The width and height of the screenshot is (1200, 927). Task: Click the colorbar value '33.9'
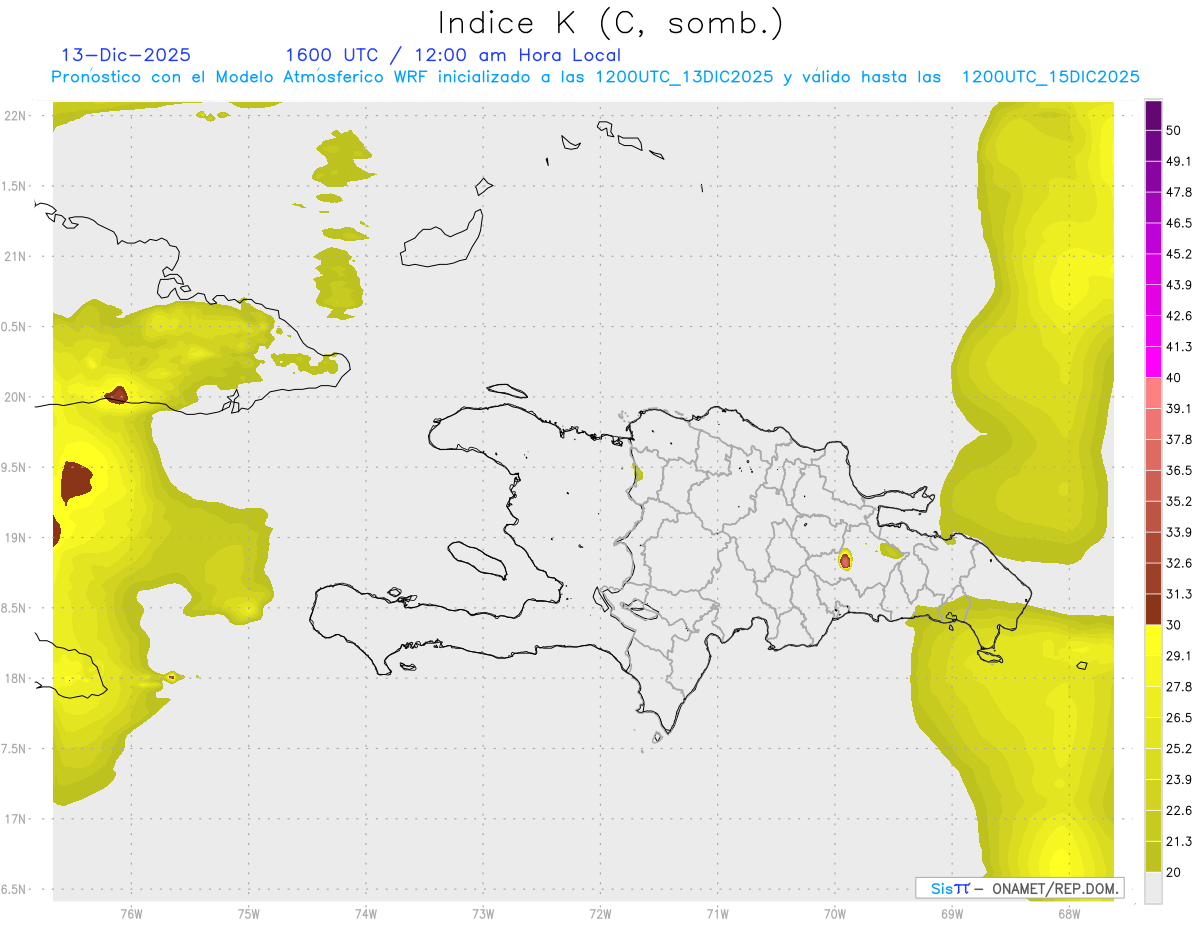[1179, 532]
